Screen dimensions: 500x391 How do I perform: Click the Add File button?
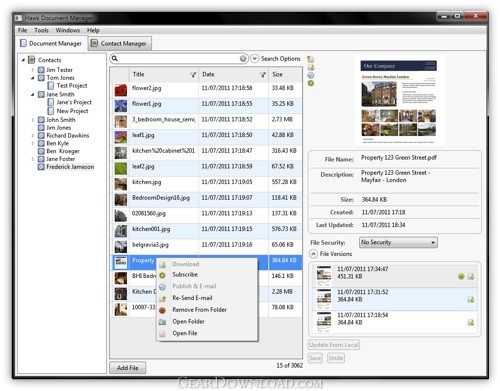128,368
